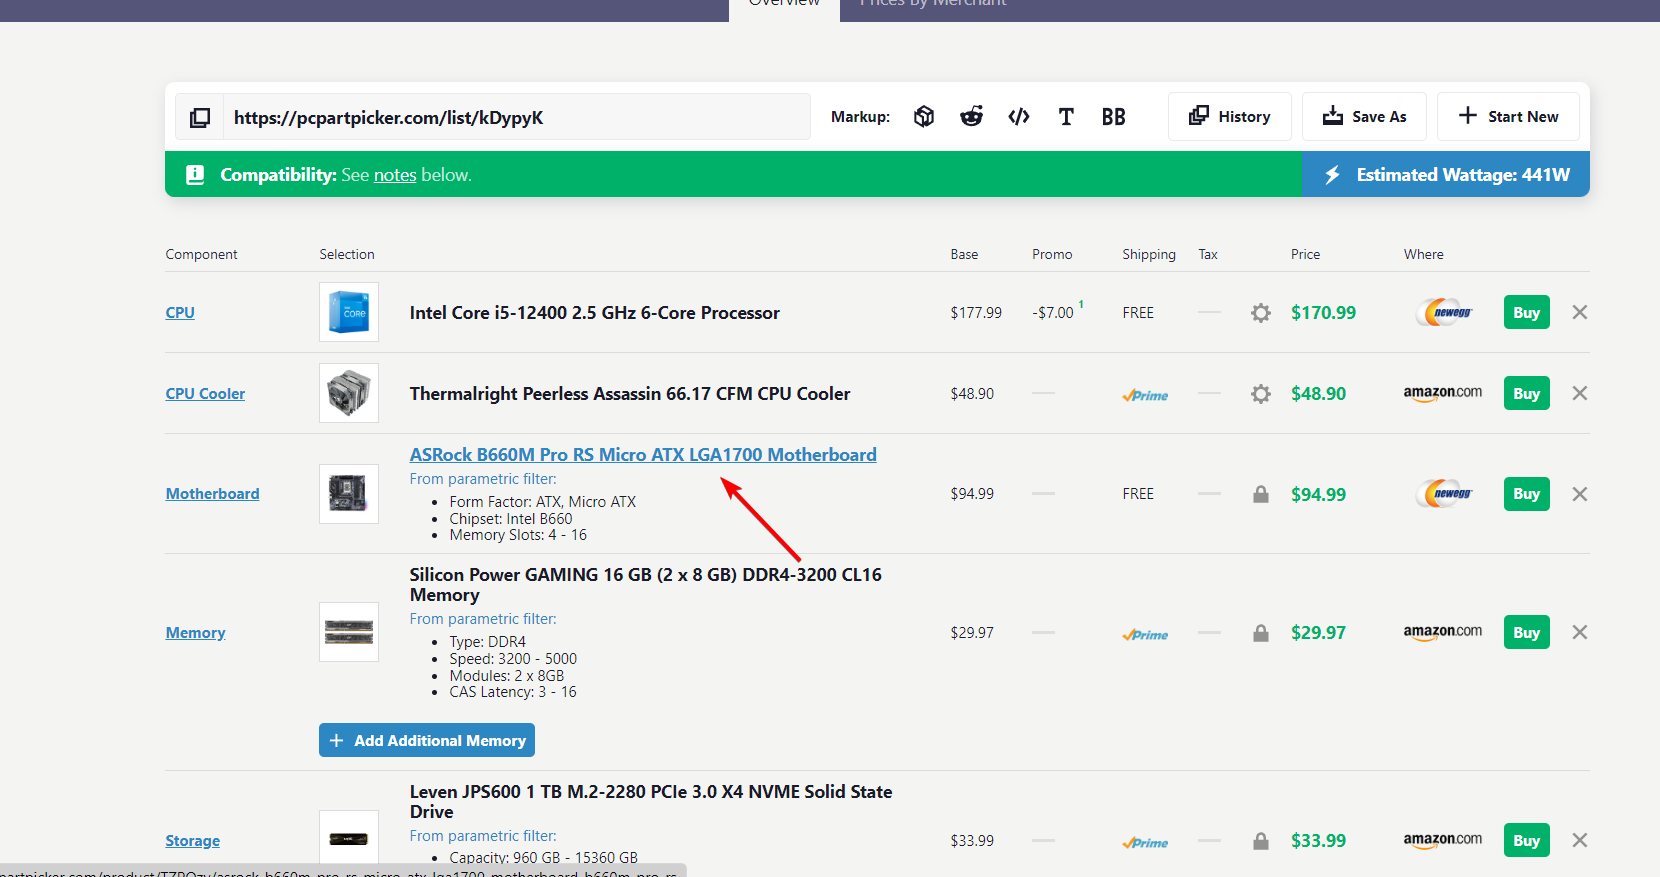
Task: Remove the ASRock motherboard from the list
Action: point(1580,494)
